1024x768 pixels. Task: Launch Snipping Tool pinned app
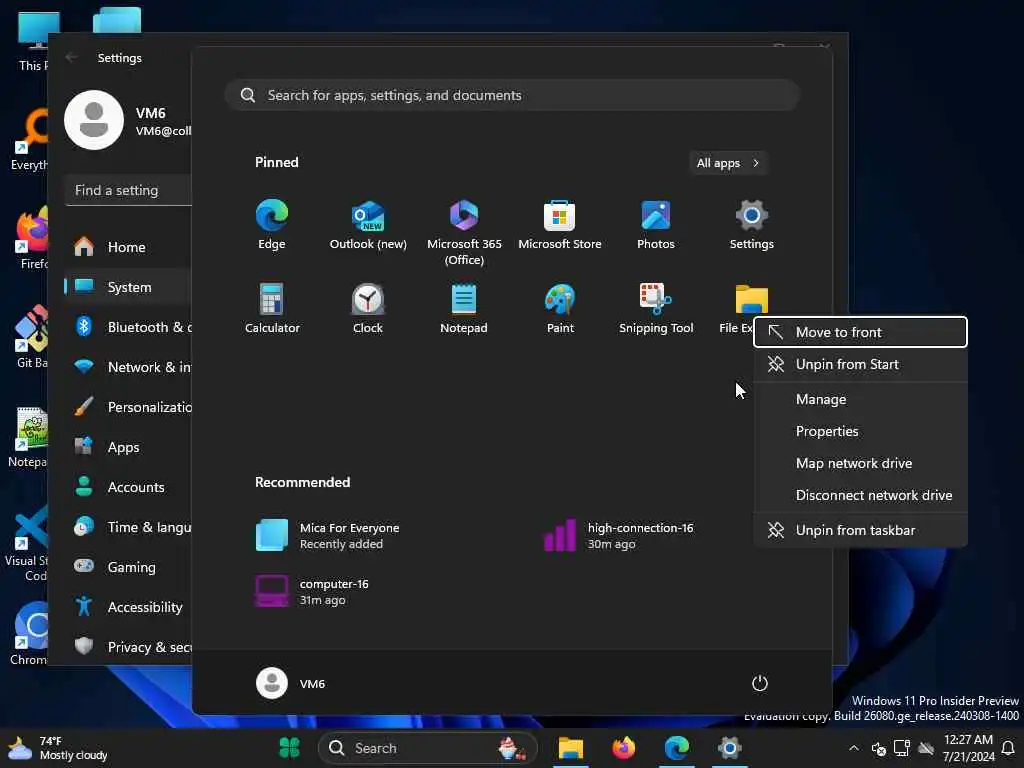[656, 308]
